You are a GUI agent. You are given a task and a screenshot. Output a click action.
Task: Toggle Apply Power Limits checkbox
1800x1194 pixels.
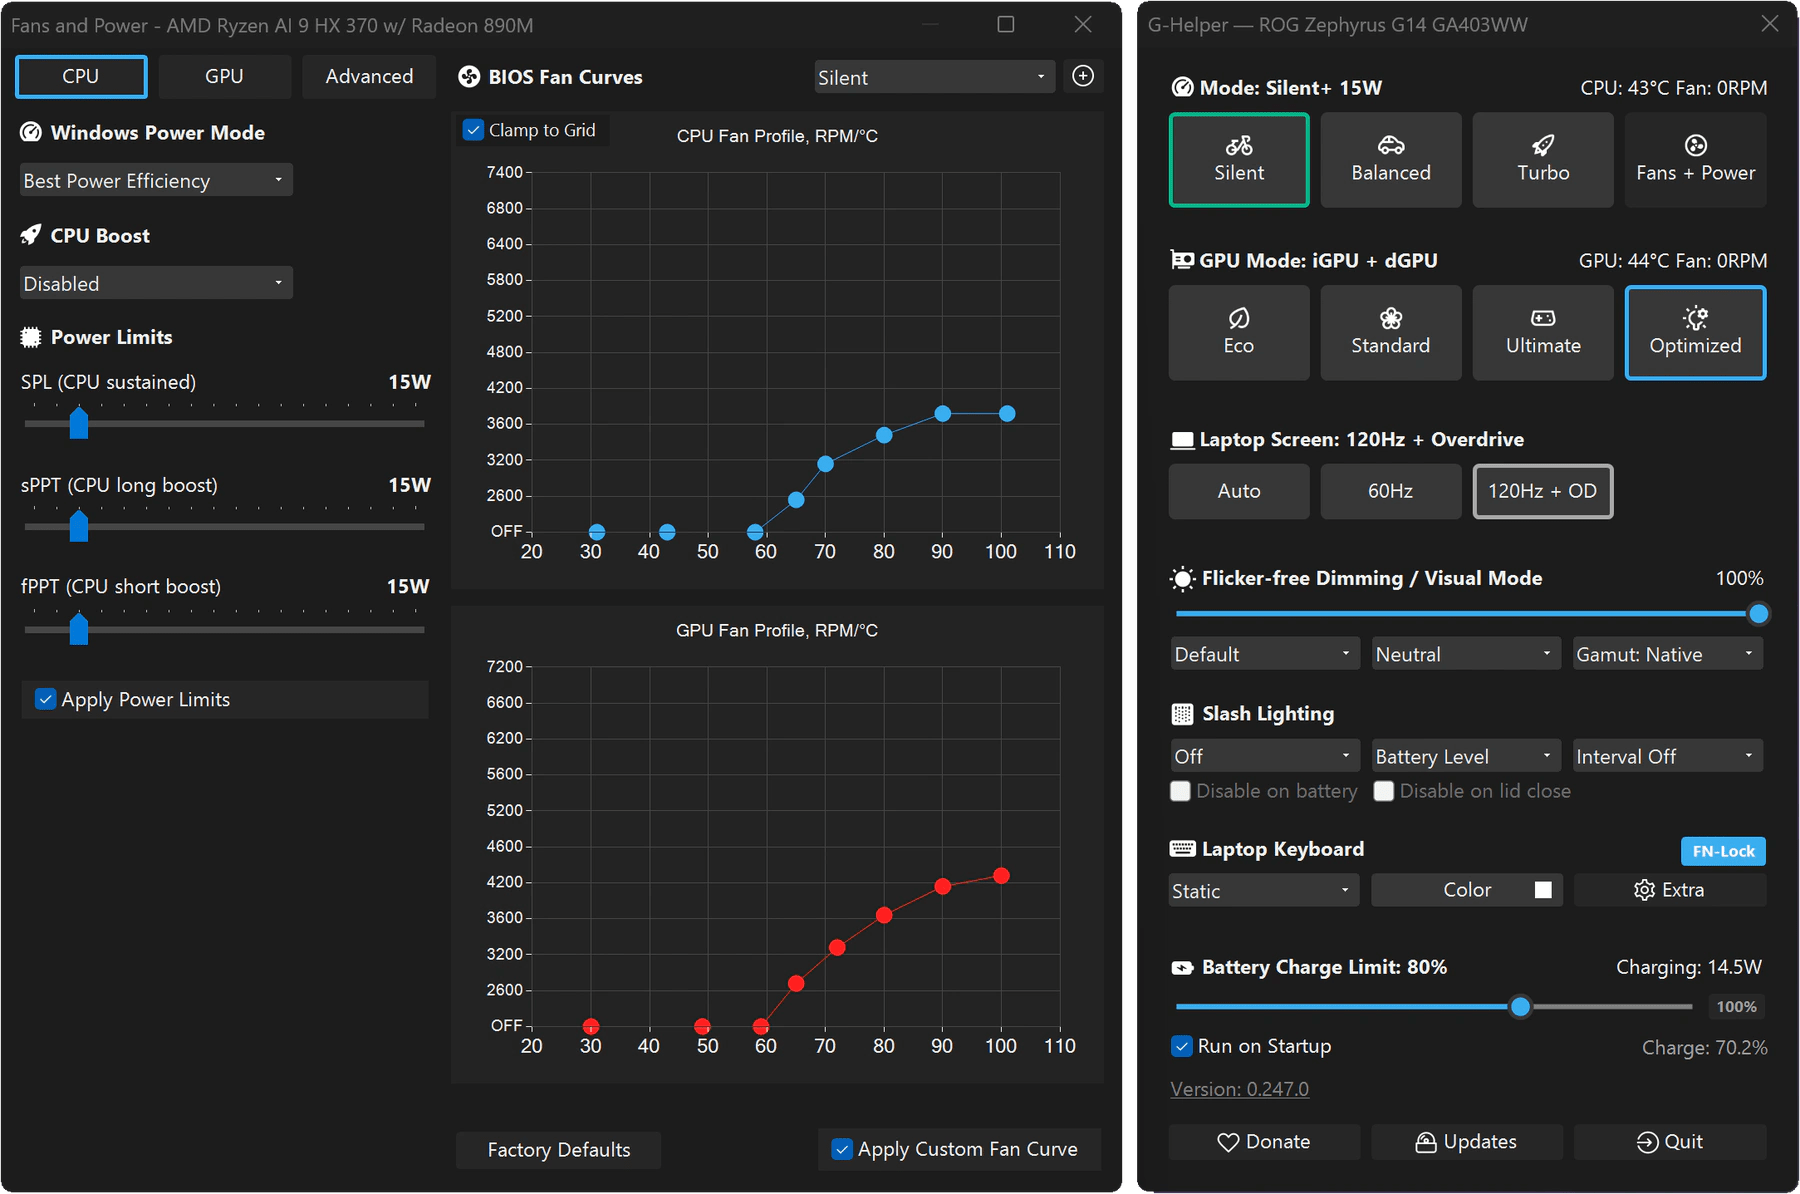[x=45, y=699]
